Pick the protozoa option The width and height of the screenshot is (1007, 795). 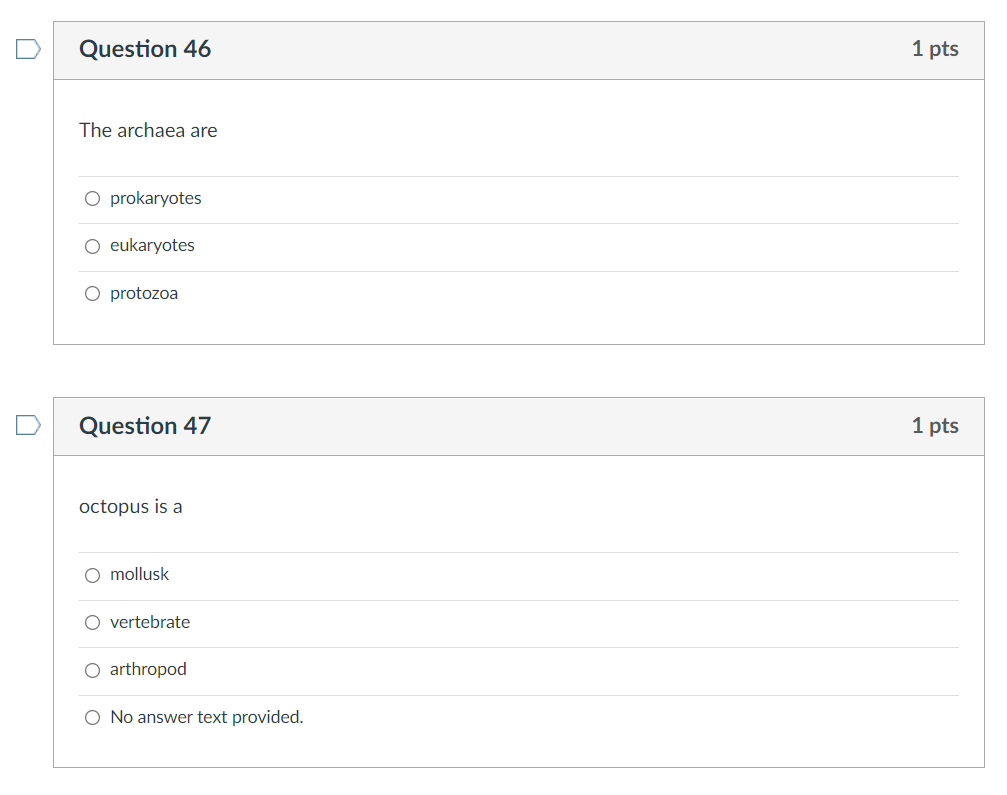92,293
